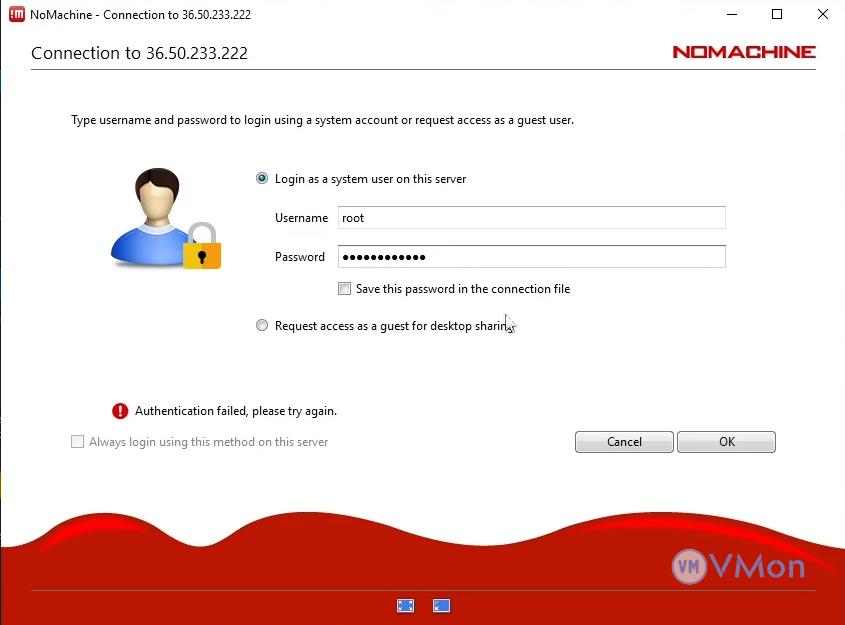Click the 'Type username and password' instruction text
Screen dimensions: 845x625
coord(322,120)
